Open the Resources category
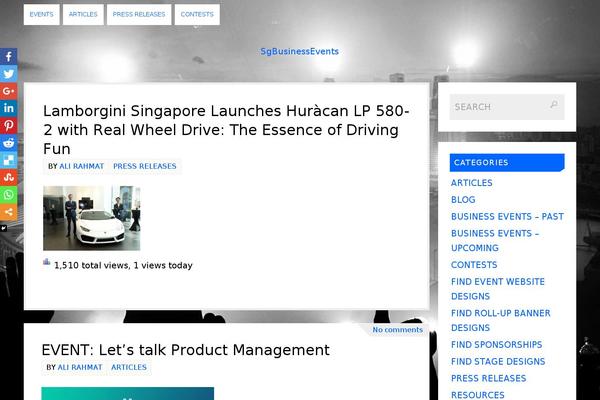600x400 pixels. pos(478,395)
